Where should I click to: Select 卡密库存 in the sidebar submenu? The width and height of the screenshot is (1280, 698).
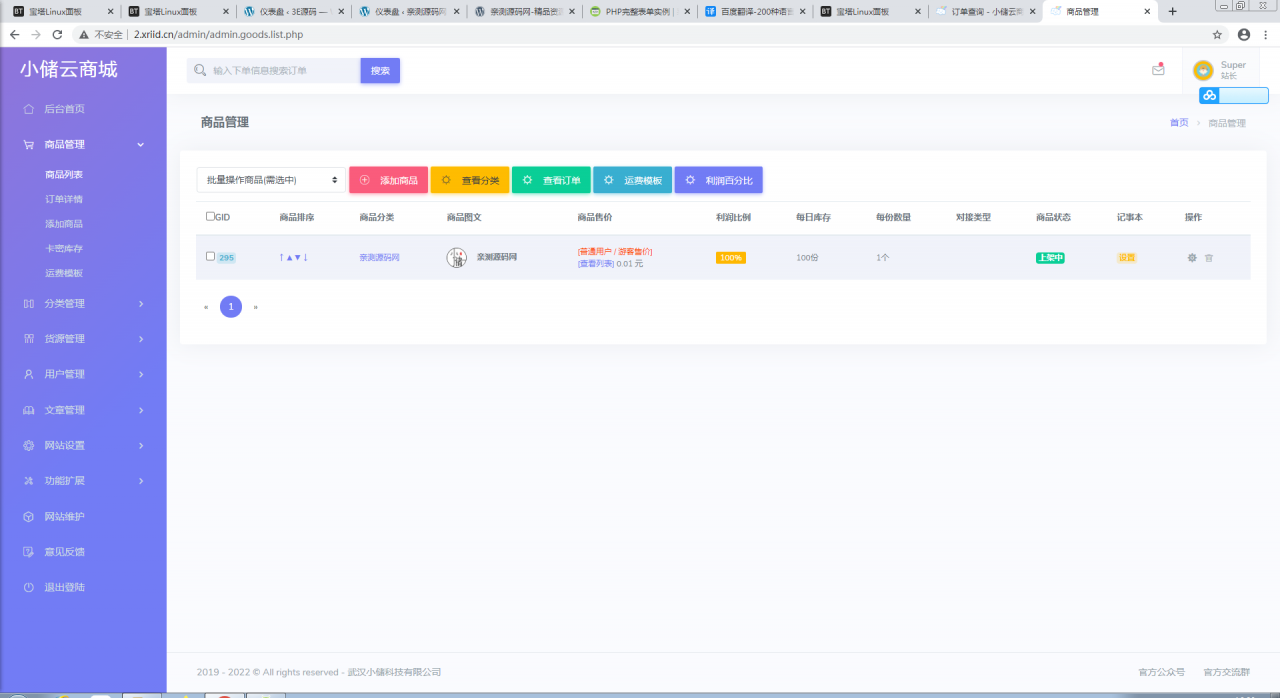click(64, 248)
